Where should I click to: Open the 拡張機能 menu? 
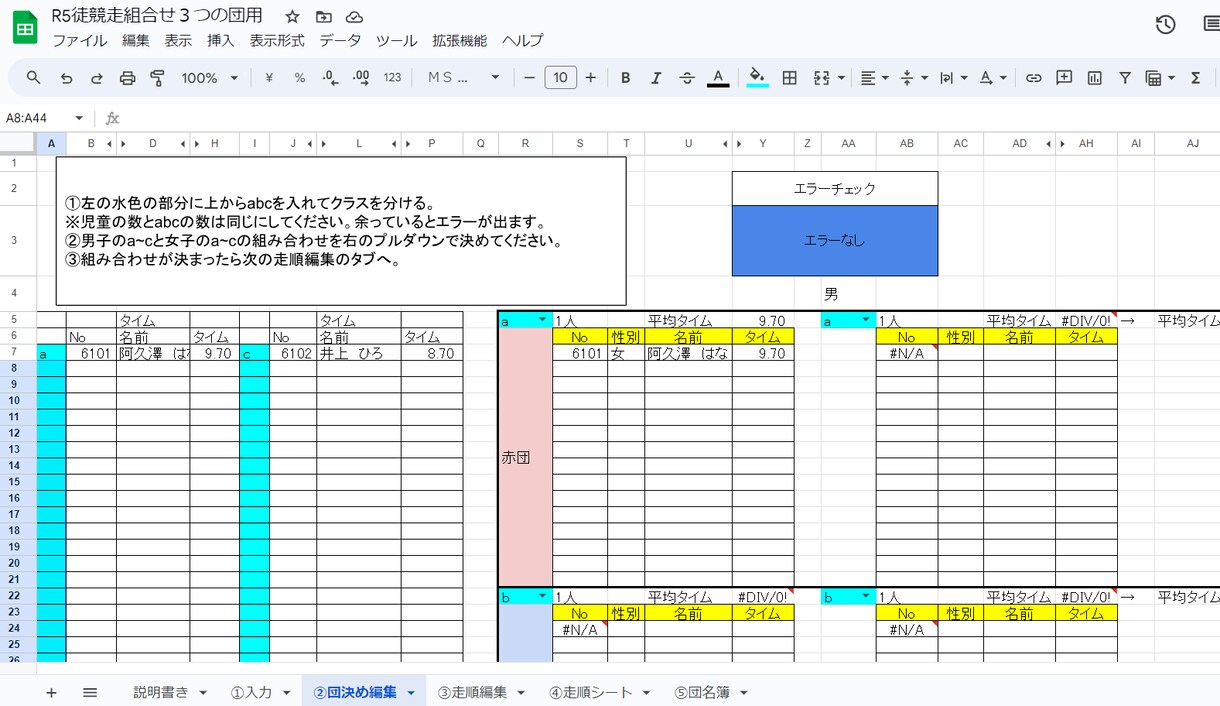460,41
